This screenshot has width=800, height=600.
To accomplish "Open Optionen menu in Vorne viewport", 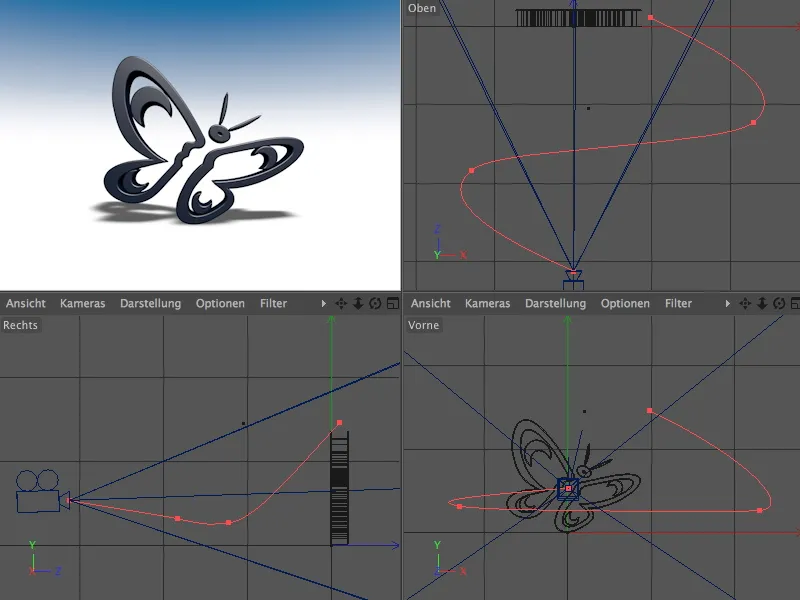I will click(625, 304).
